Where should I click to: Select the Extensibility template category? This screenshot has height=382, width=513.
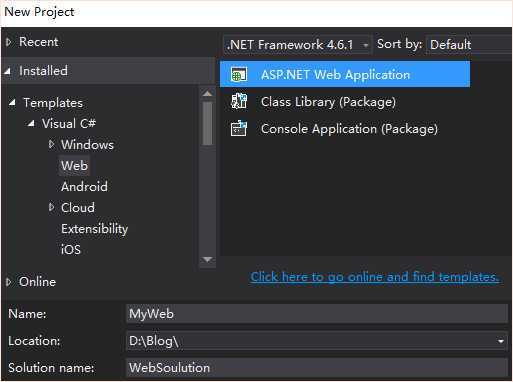94,229
